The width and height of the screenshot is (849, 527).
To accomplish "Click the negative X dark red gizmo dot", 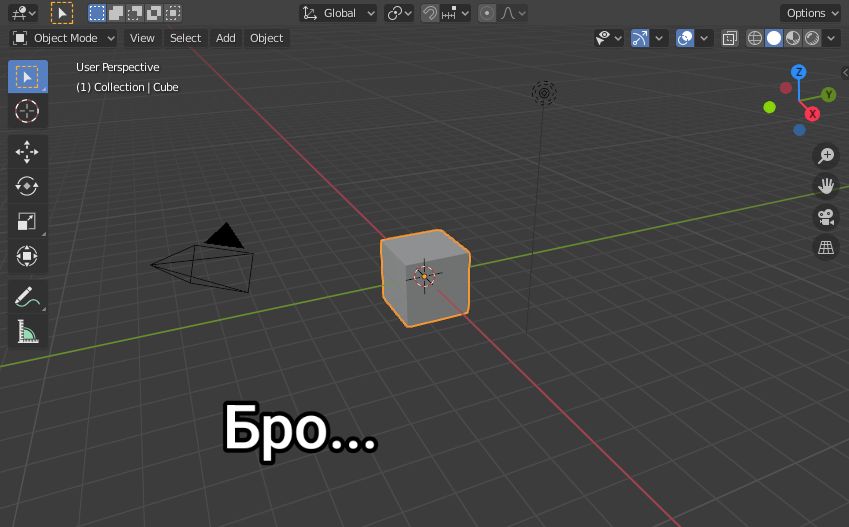I will click(786, 88).
